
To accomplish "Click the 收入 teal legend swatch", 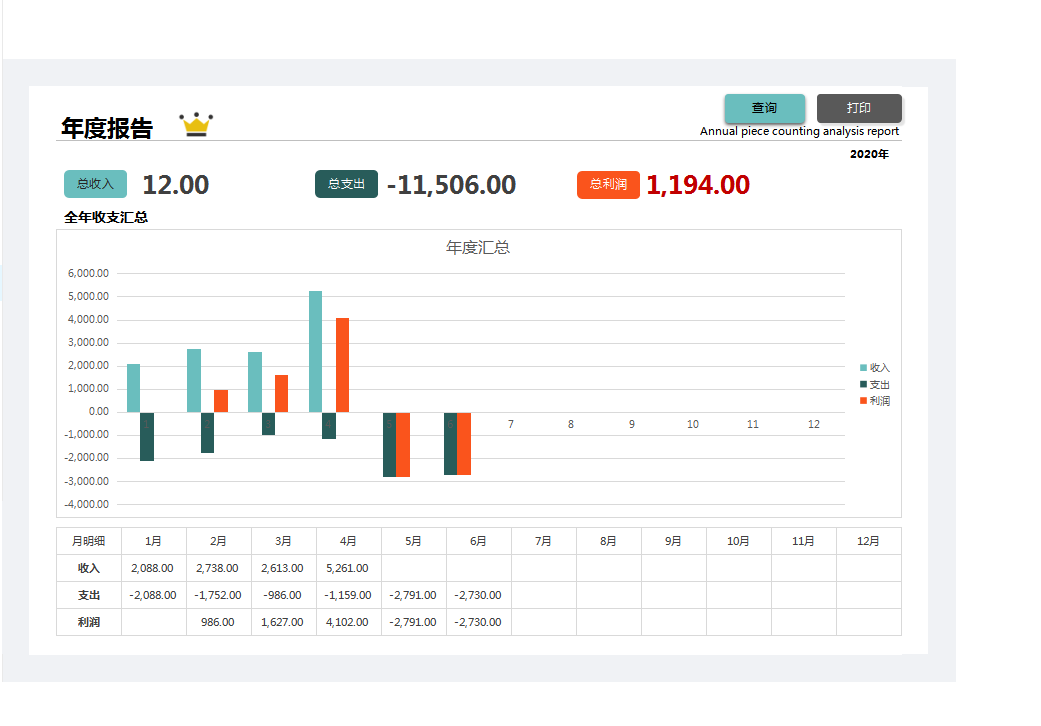I will tap(864, 368).
